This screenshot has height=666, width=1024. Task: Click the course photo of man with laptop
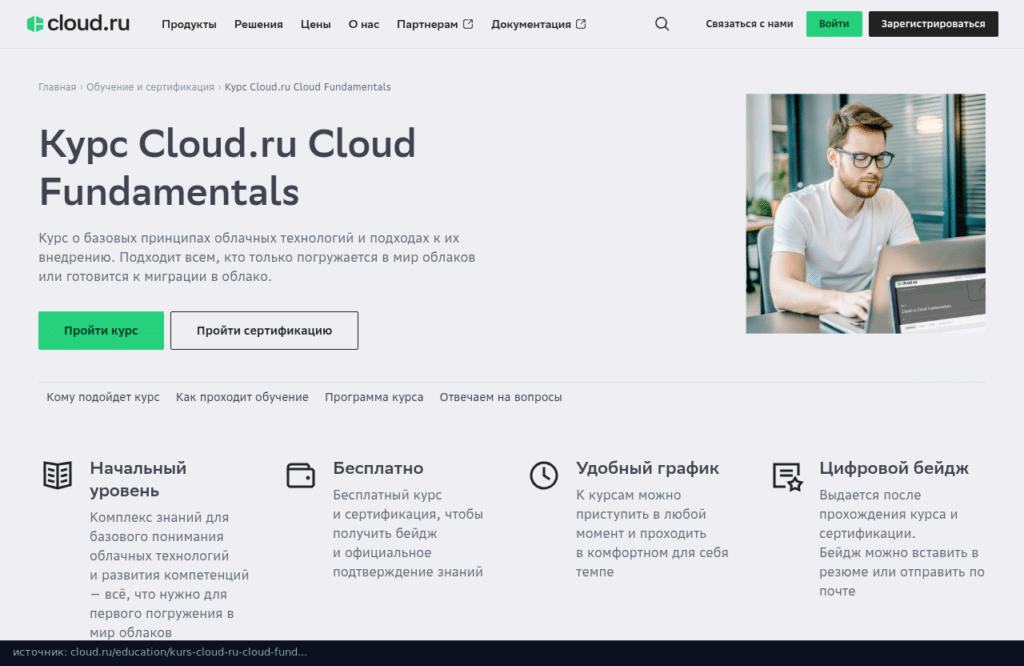(x=865, y=214)
